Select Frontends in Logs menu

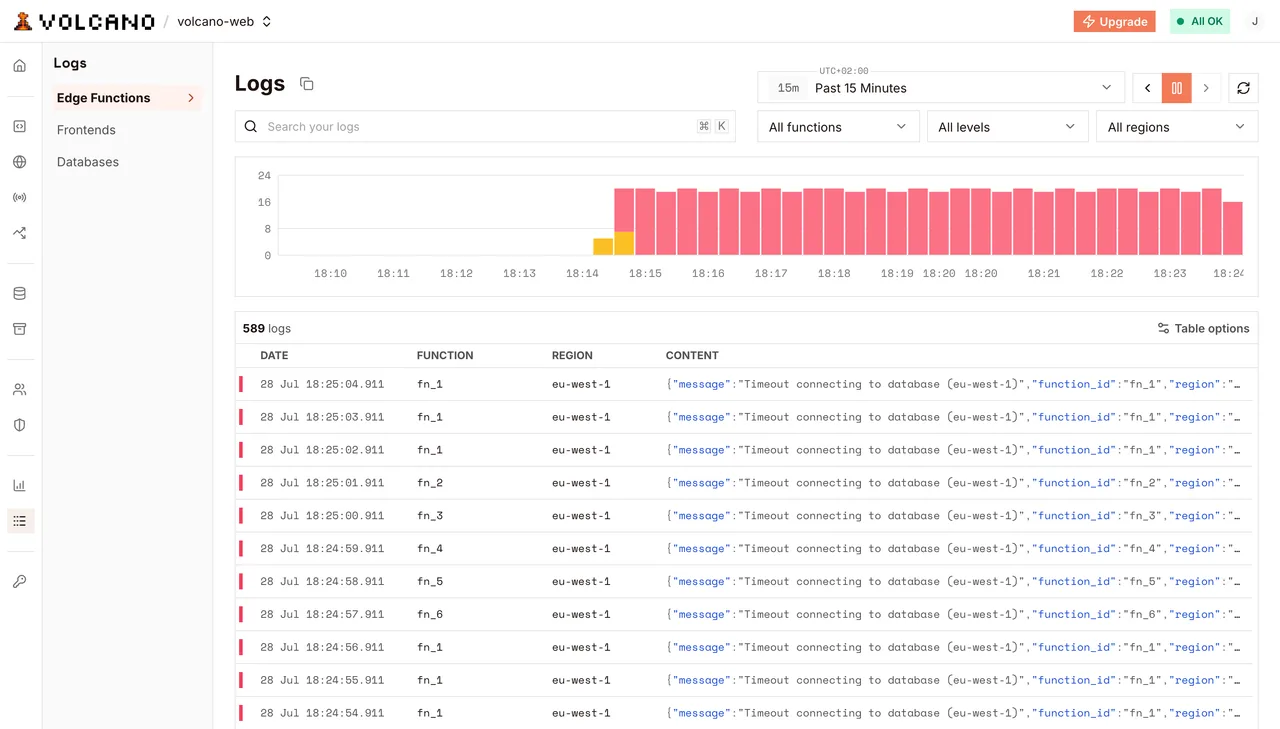tap(86, 130)
